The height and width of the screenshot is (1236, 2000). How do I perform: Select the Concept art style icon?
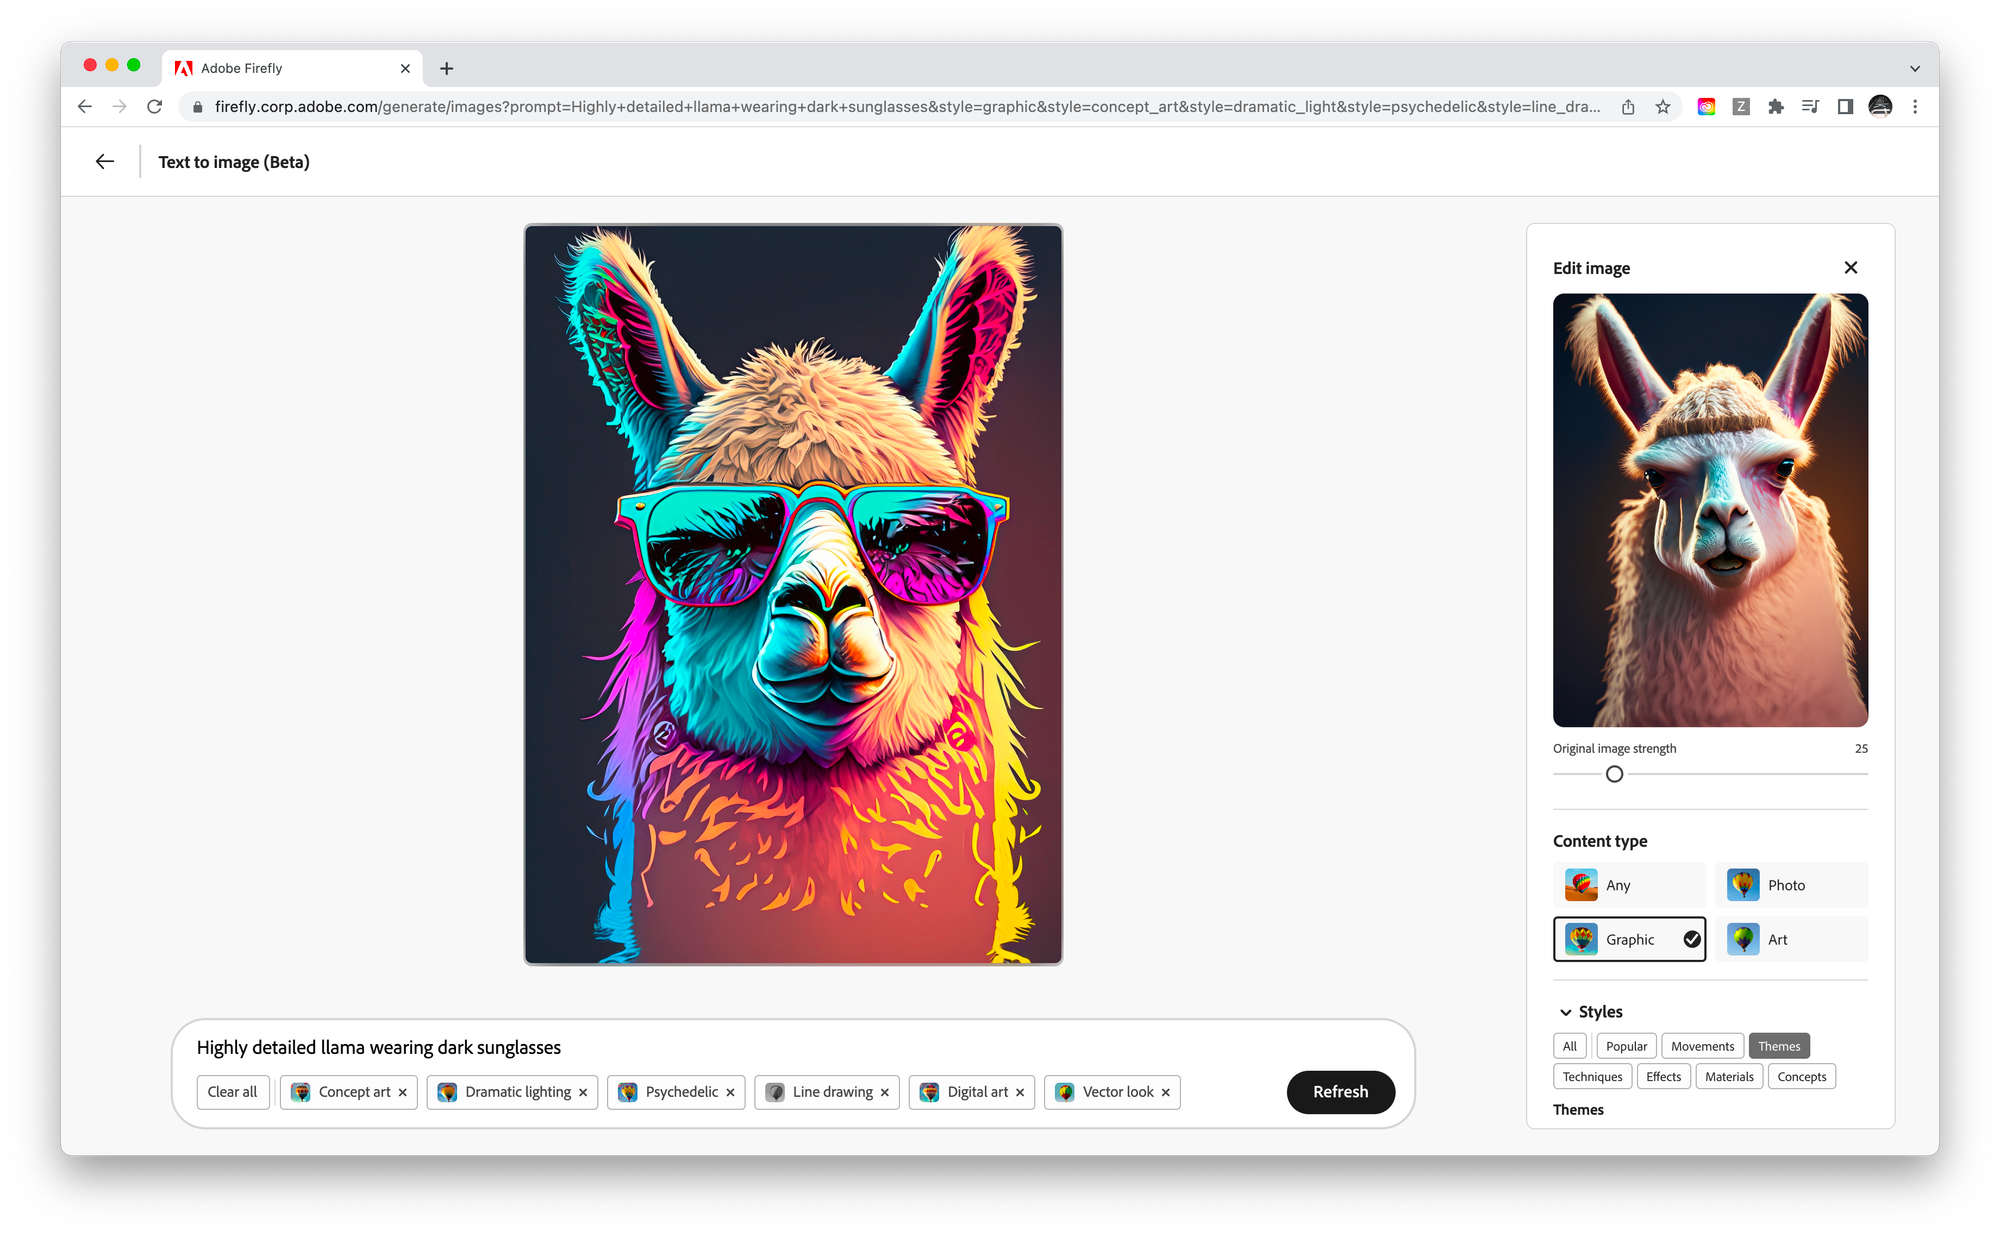point(300,1092)
